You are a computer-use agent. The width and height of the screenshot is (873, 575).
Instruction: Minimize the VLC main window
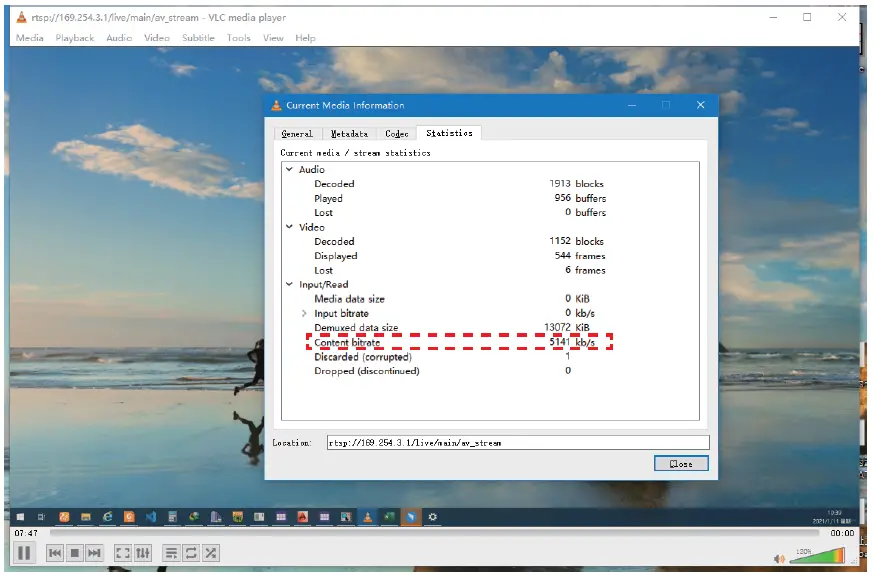coord(773,17)
